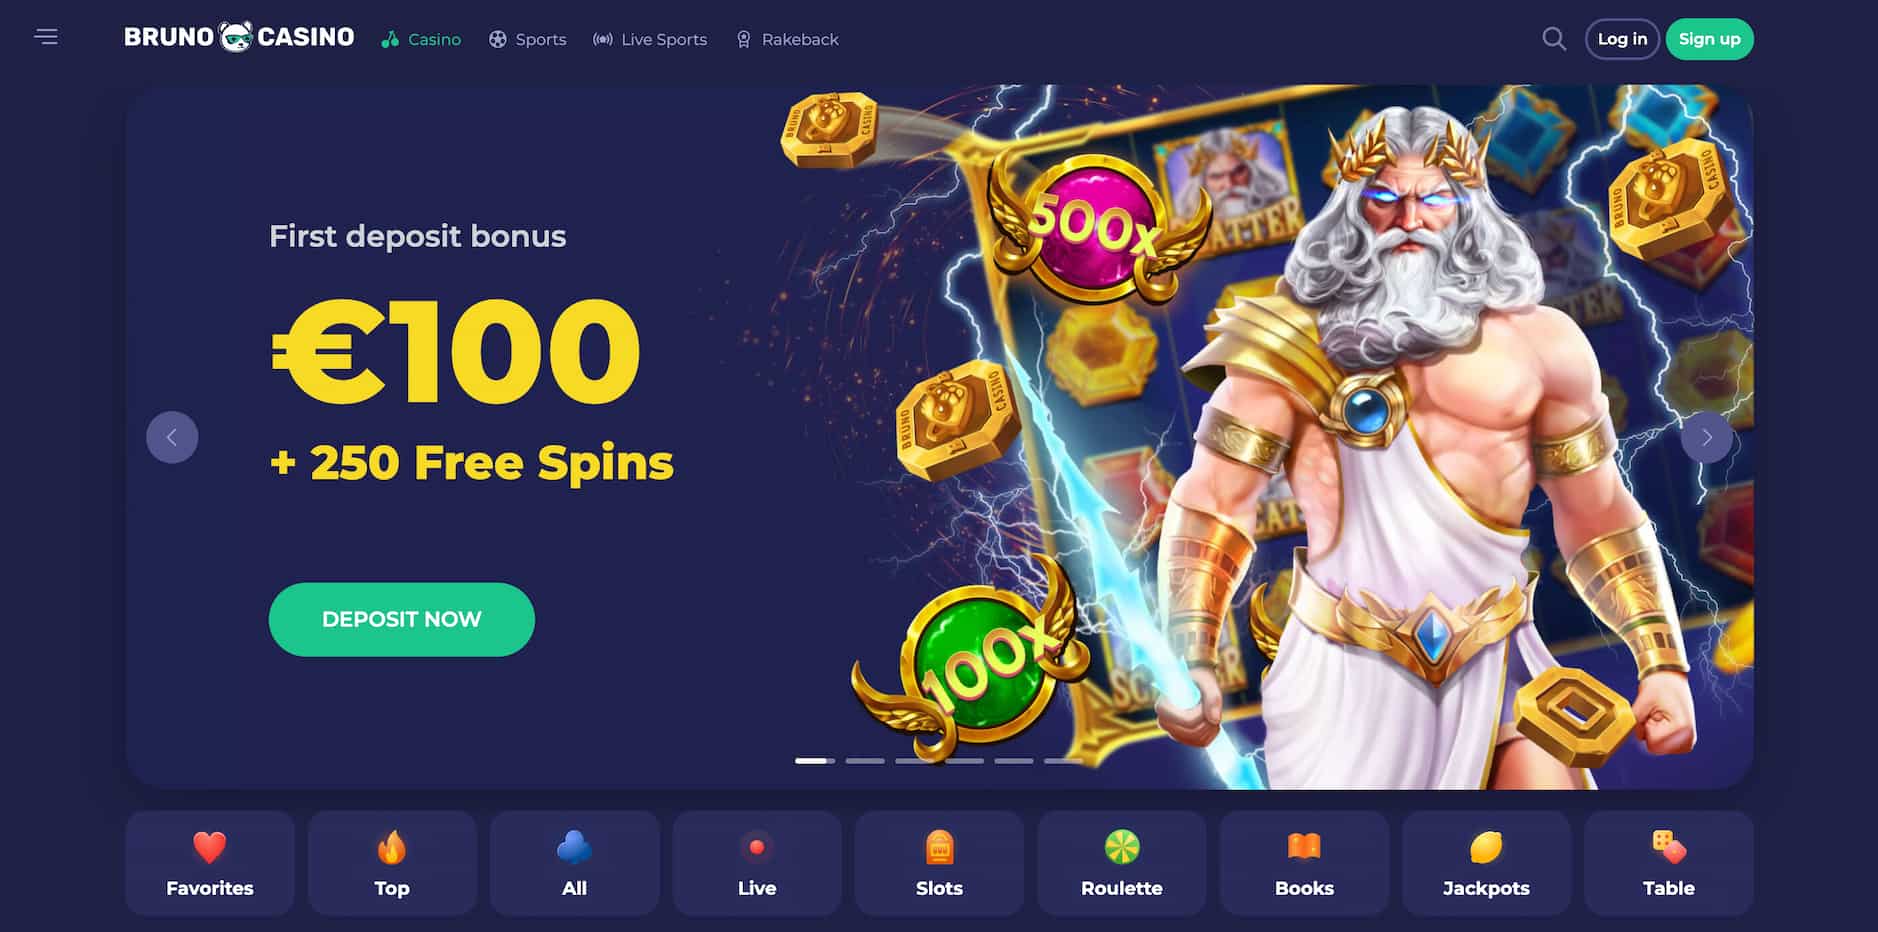Select the Top flame category

click(x=392, y=863)
